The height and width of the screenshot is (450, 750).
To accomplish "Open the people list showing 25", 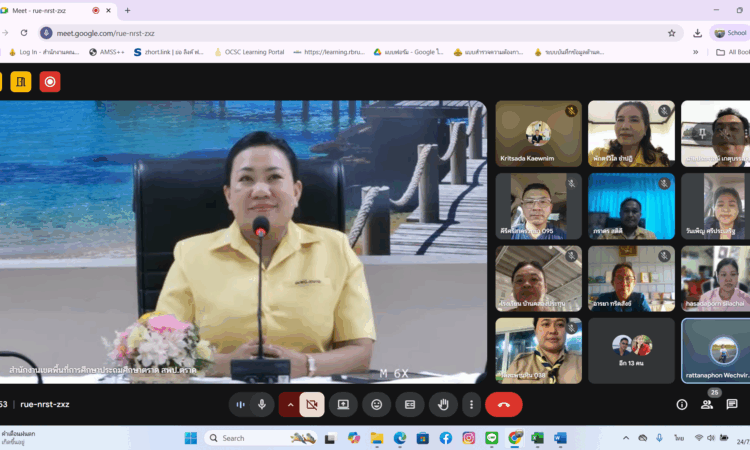I will click(x=706, y=405).
